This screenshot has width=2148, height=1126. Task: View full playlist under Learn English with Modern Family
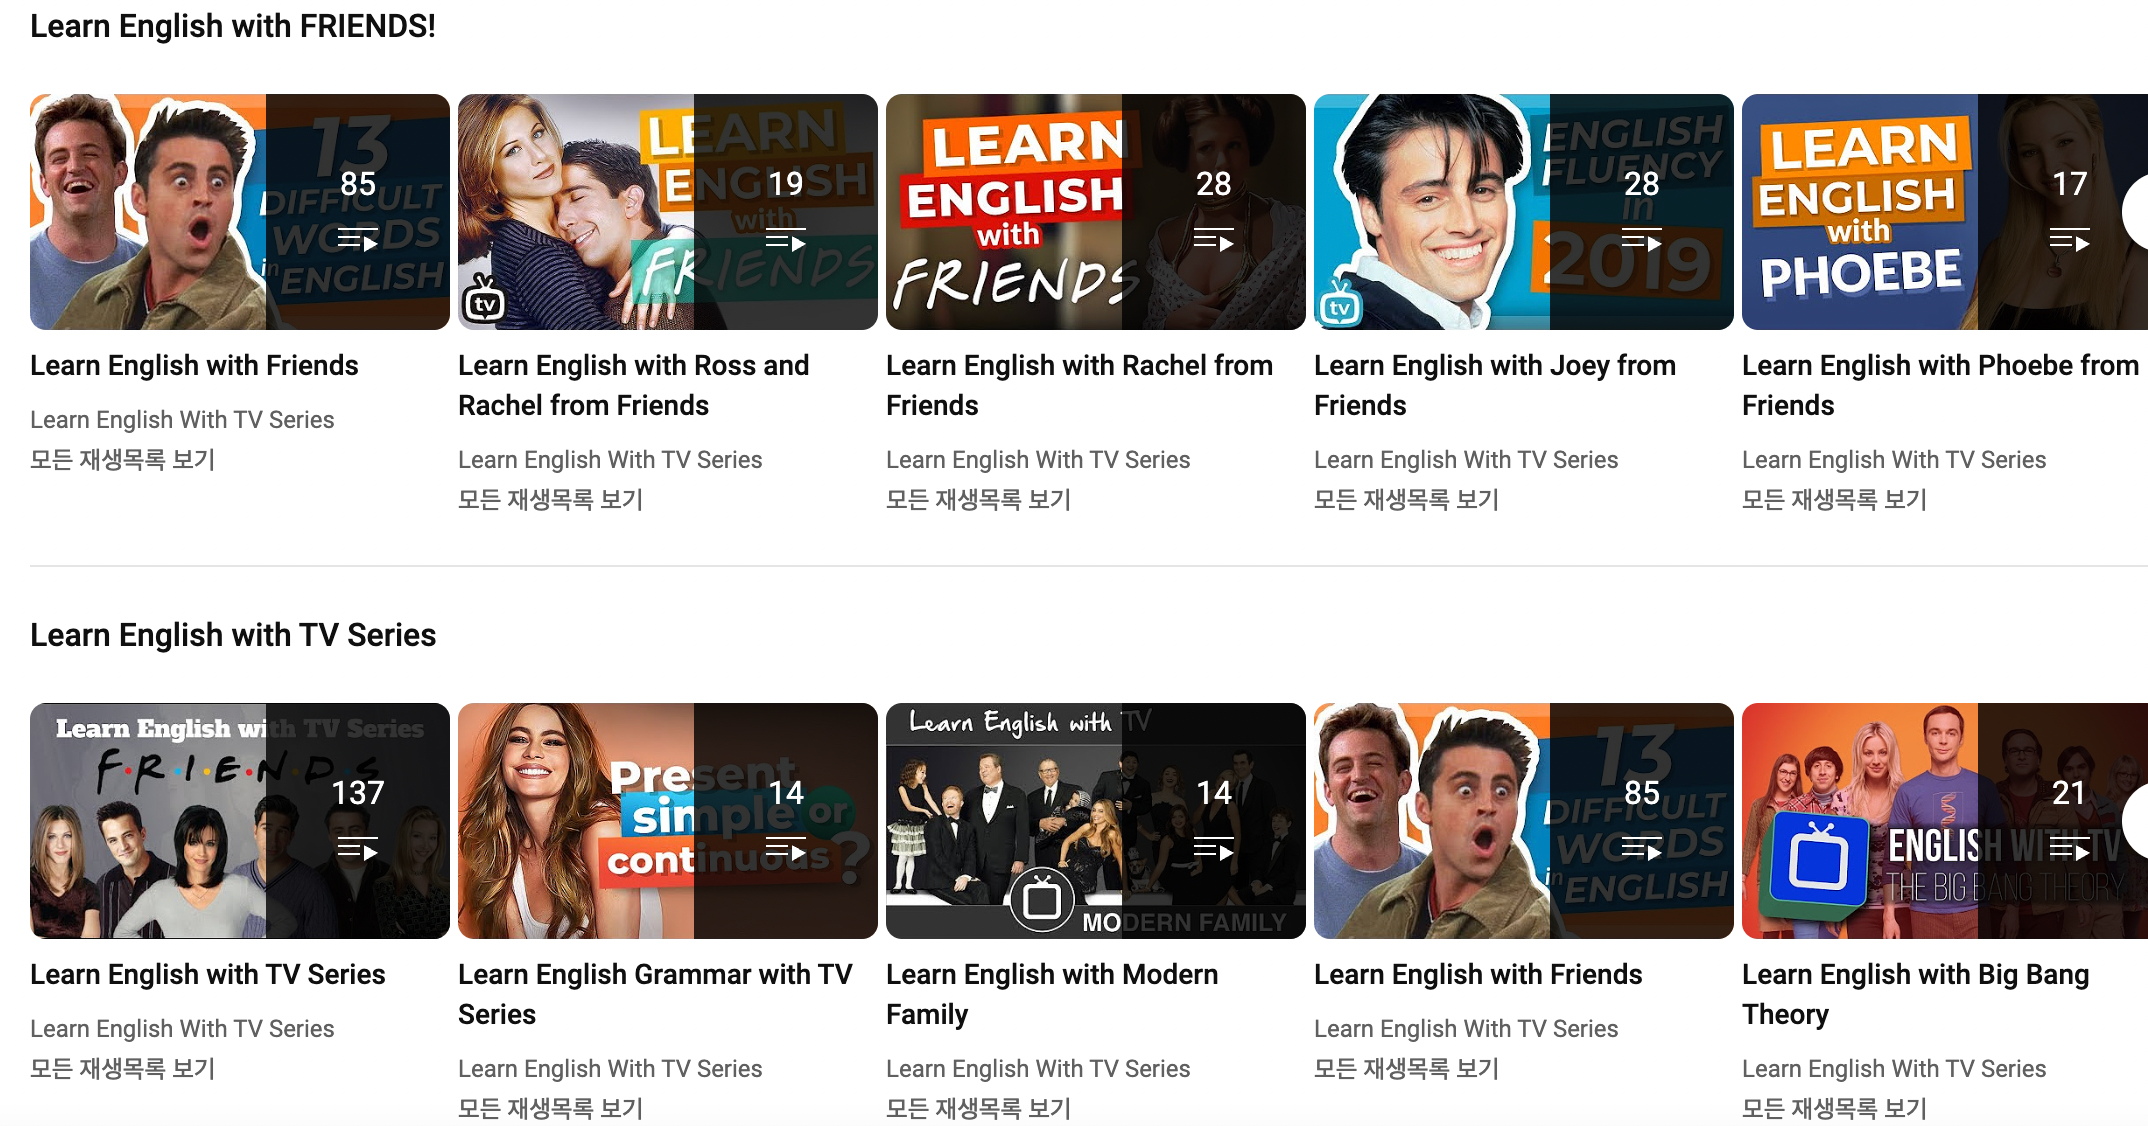click(x=978, y=1107)
